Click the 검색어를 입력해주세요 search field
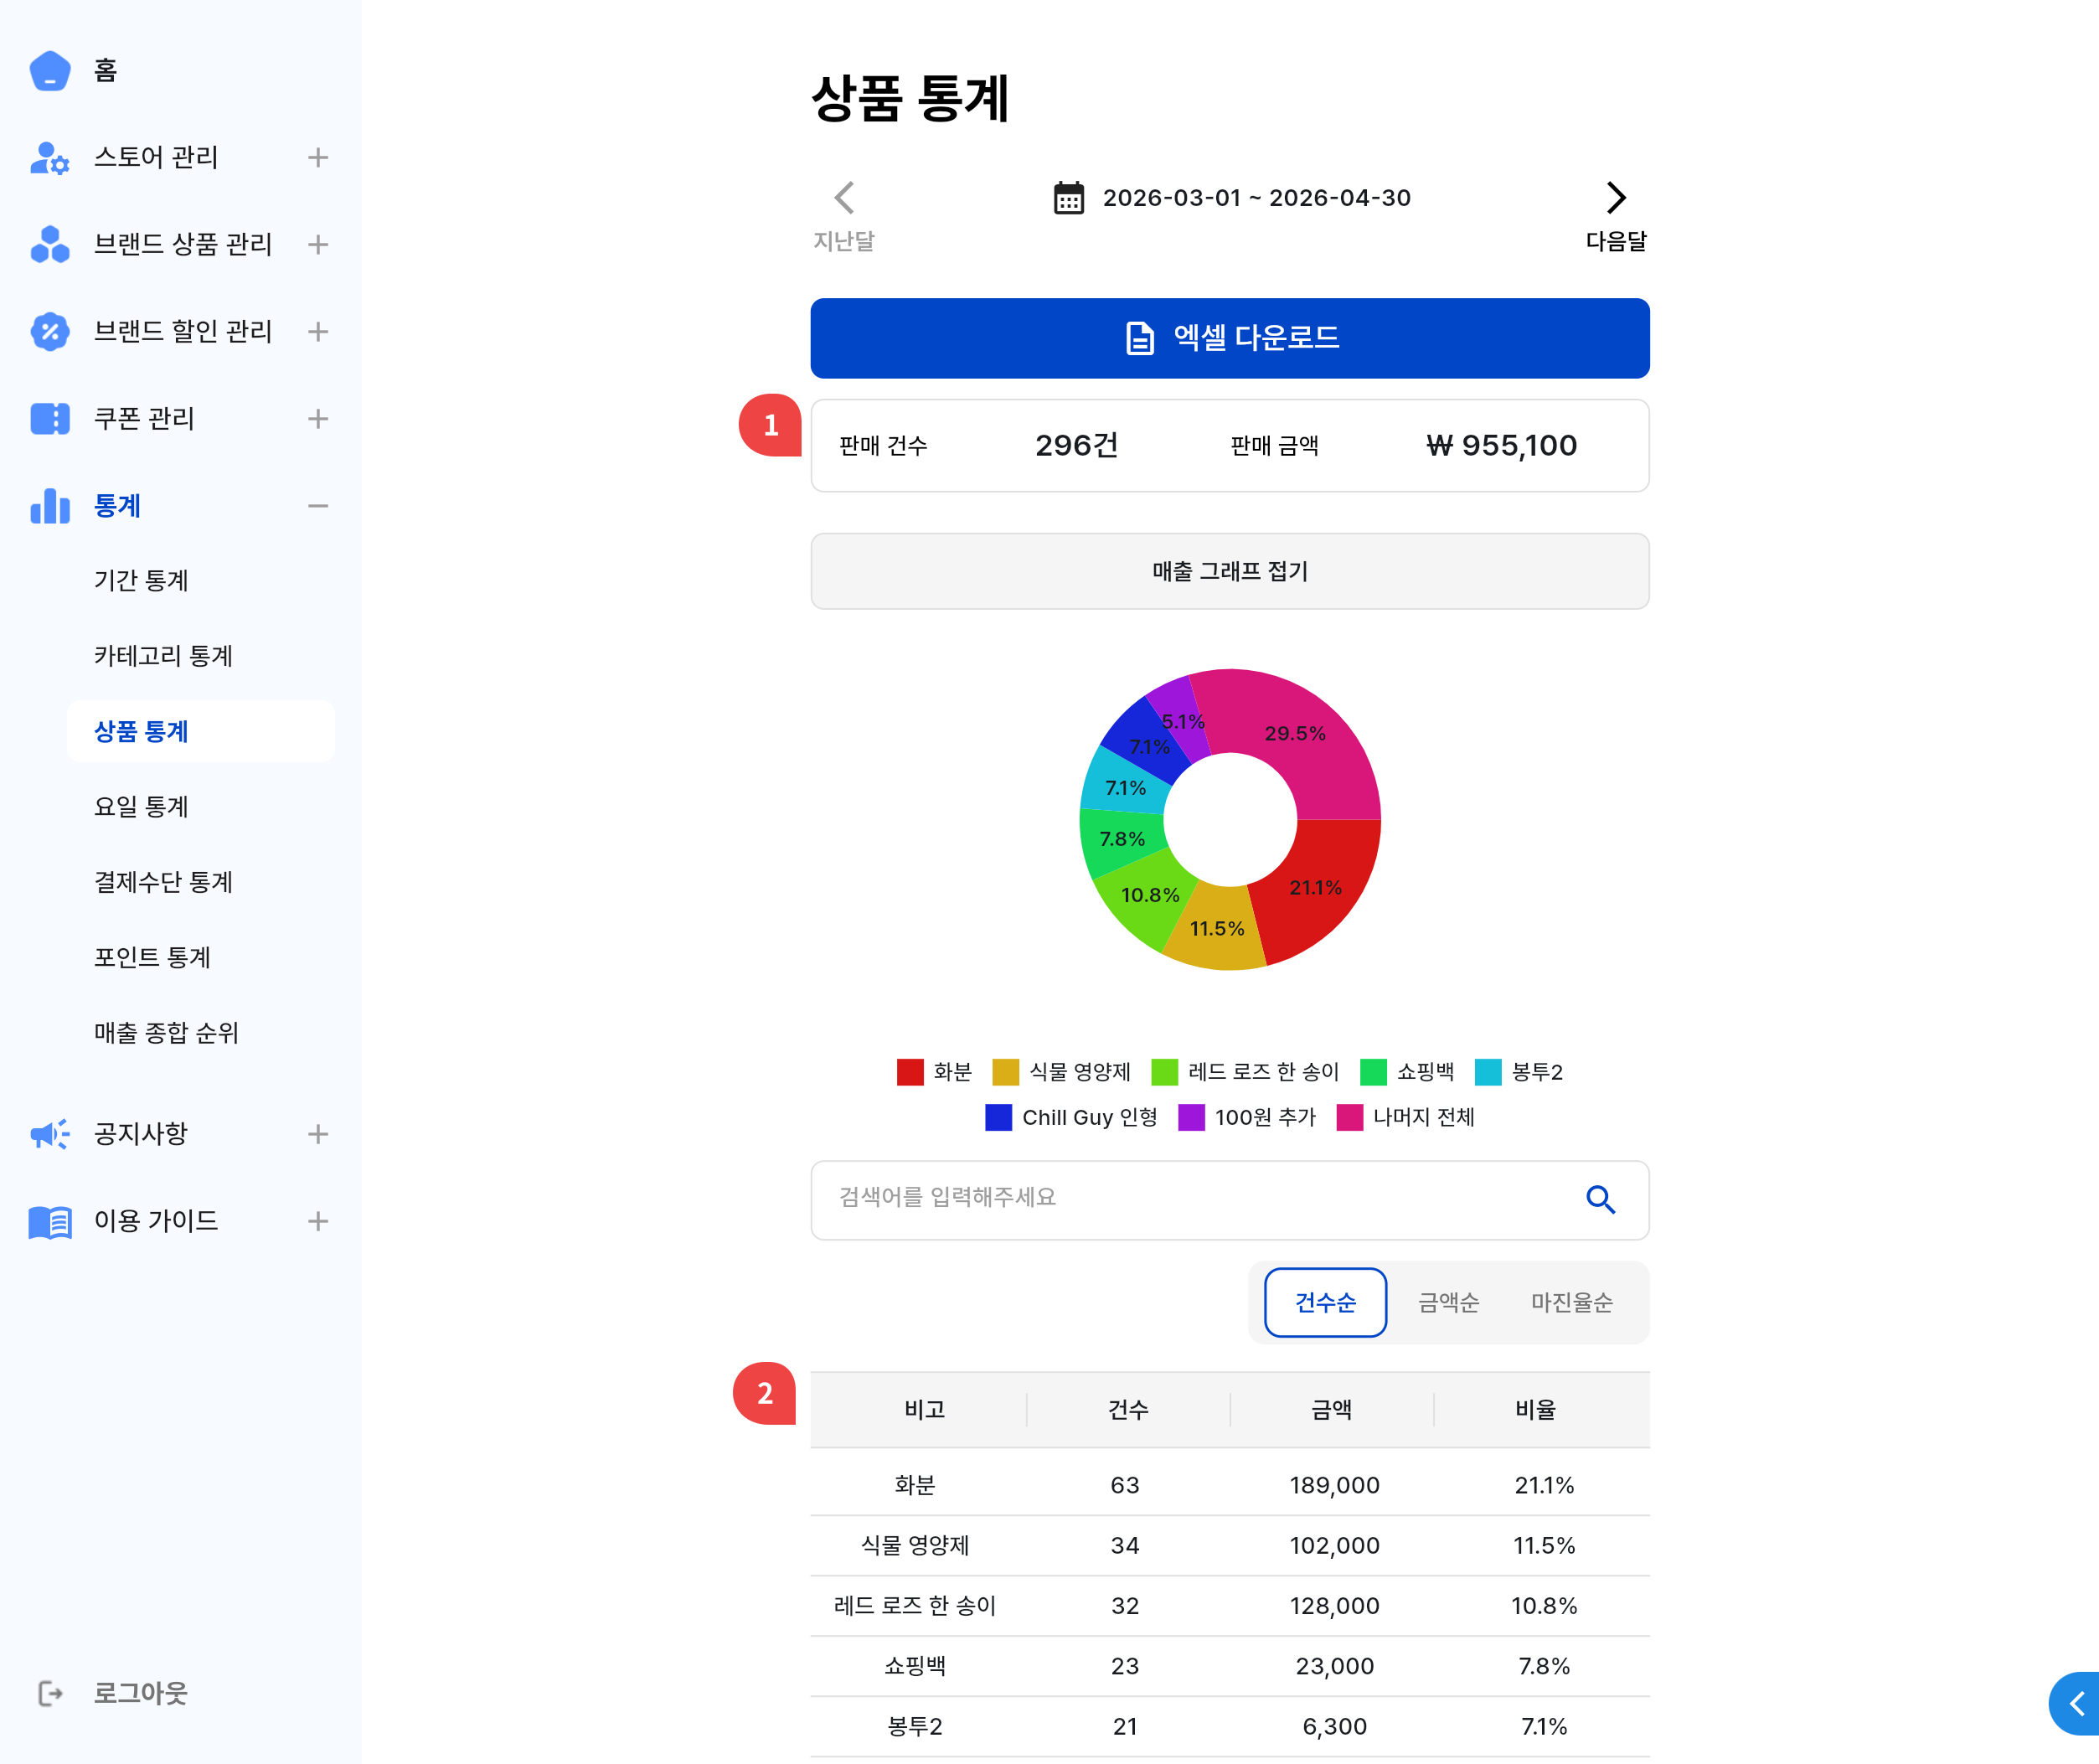2099x1764 pixels. click(1229, 1199)
